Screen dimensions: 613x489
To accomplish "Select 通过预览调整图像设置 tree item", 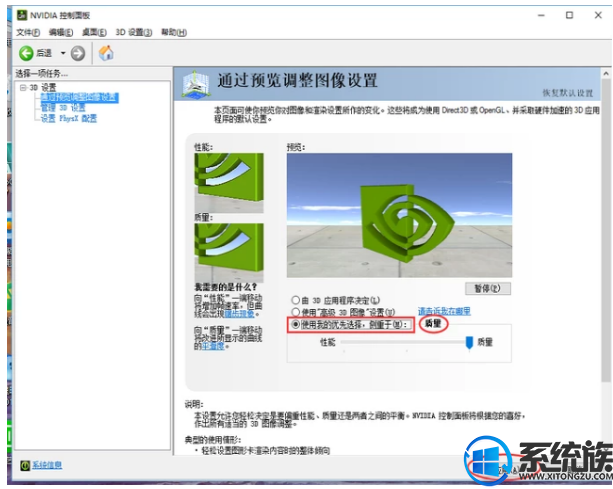I will (79, 97).
